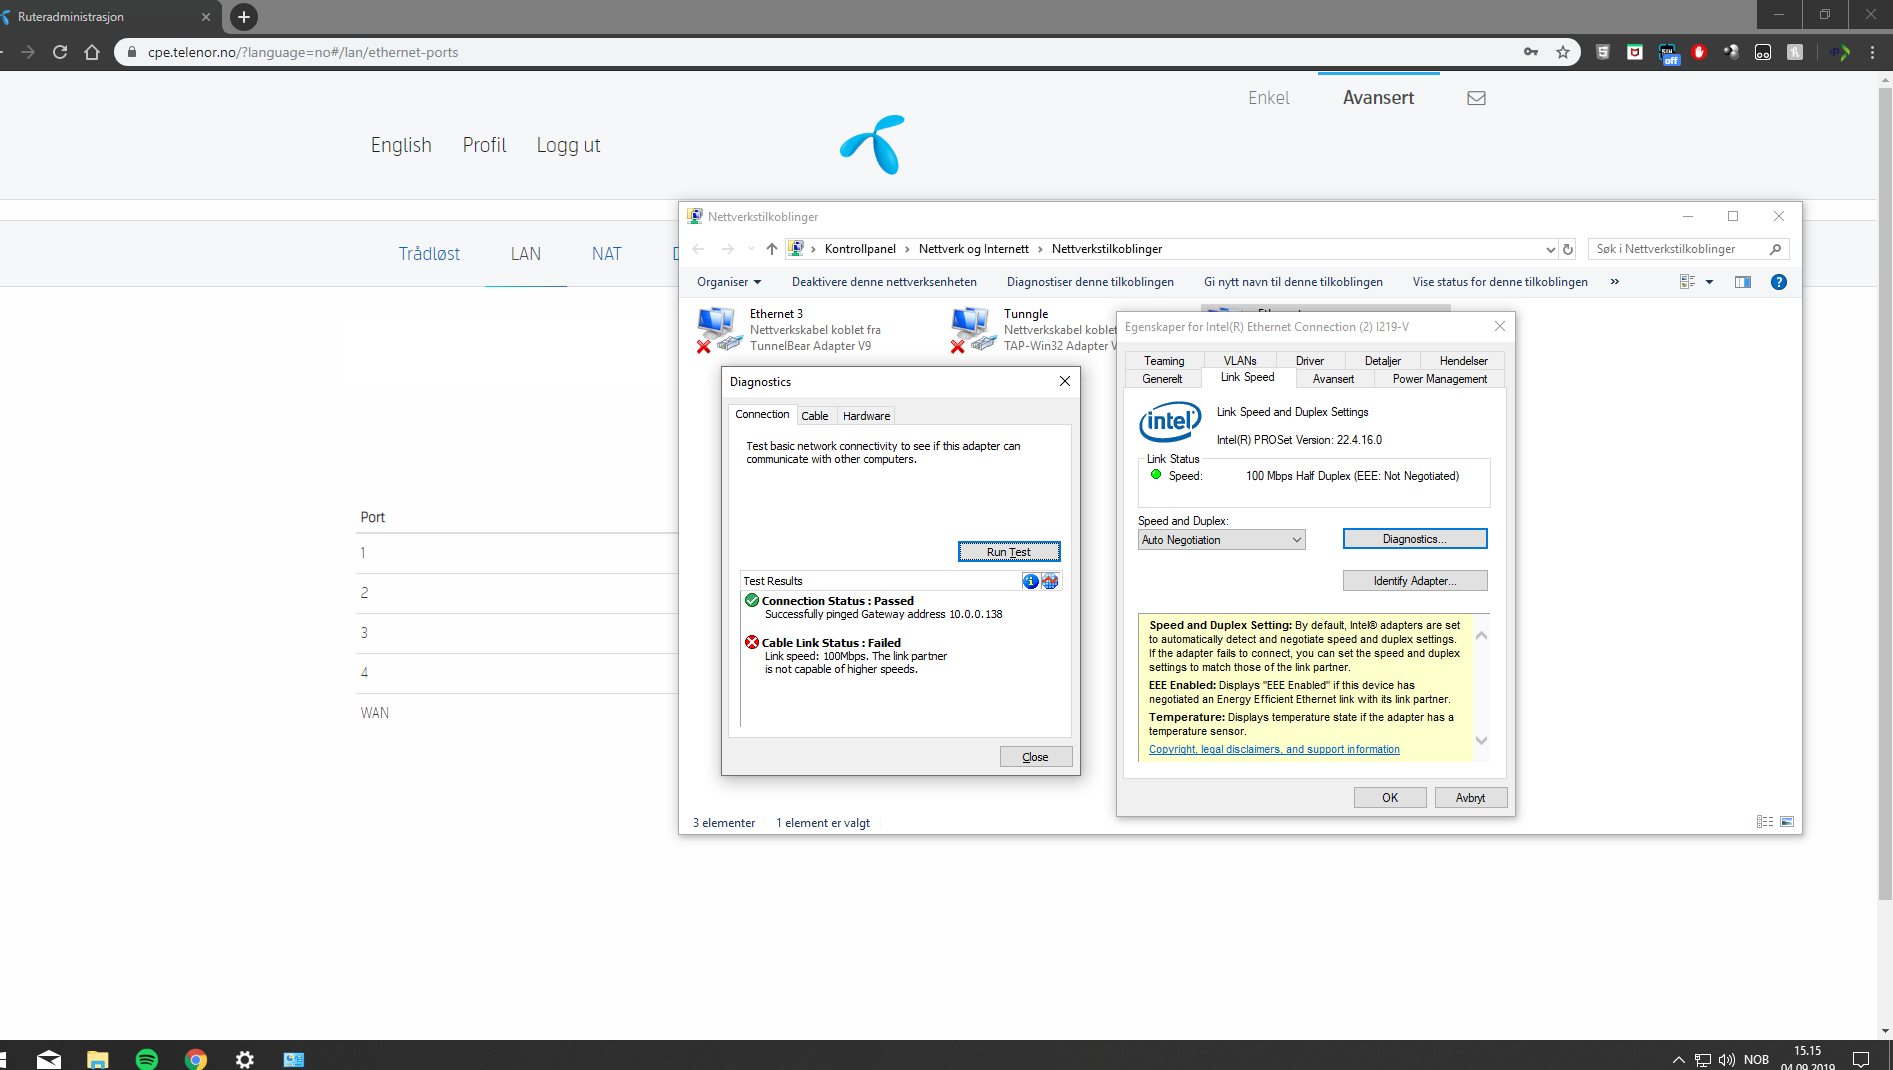Go to browser home page

click(x=92, y=52)
